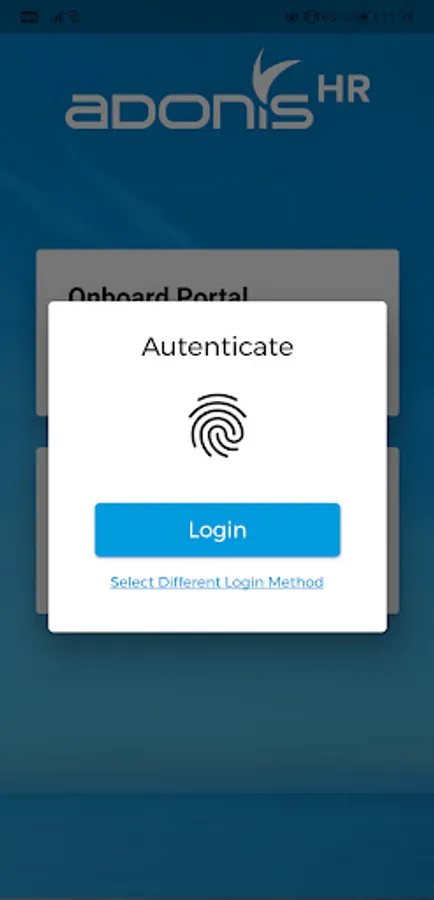Tap the battery indicator in status bar
This screenshot has height=900, width=434.
pos(362,17)
